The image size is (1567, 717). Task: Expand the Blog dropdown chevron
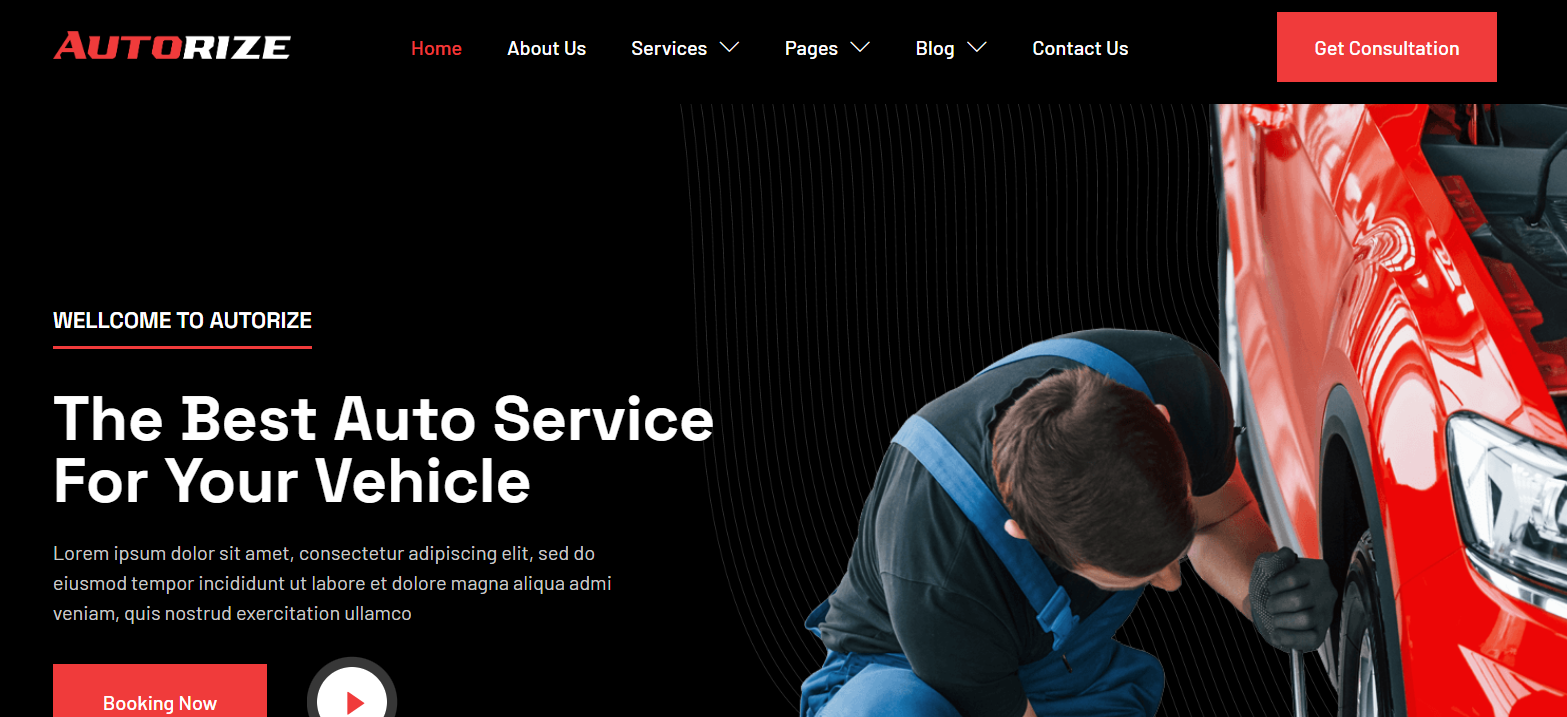(x=977, y=47)
